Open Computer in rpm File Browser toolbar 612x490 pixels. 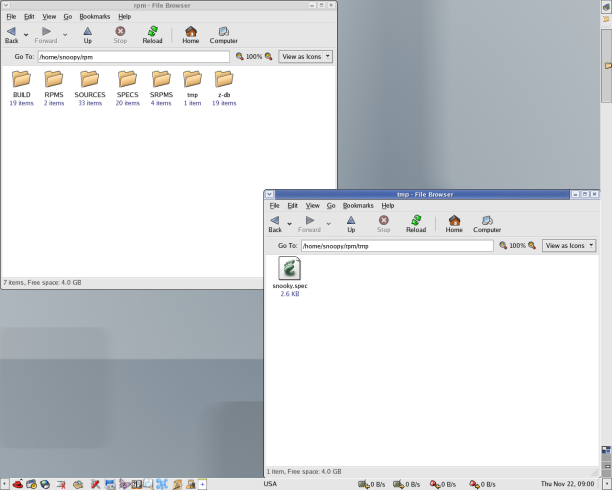(223, 31)
